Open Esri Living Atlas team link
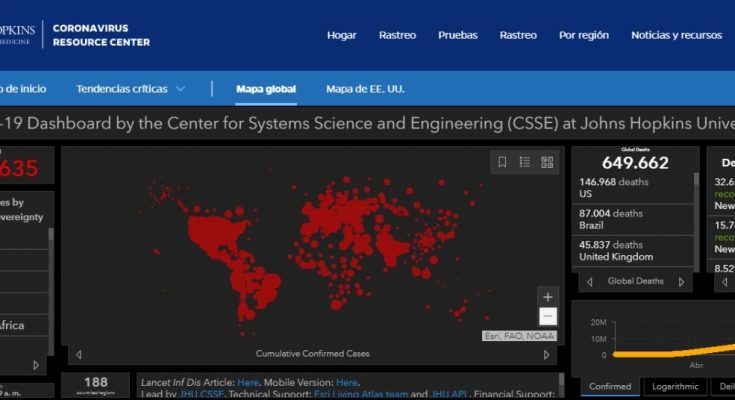The height and width of the screenshot is (400, 735). pos(361,394)
